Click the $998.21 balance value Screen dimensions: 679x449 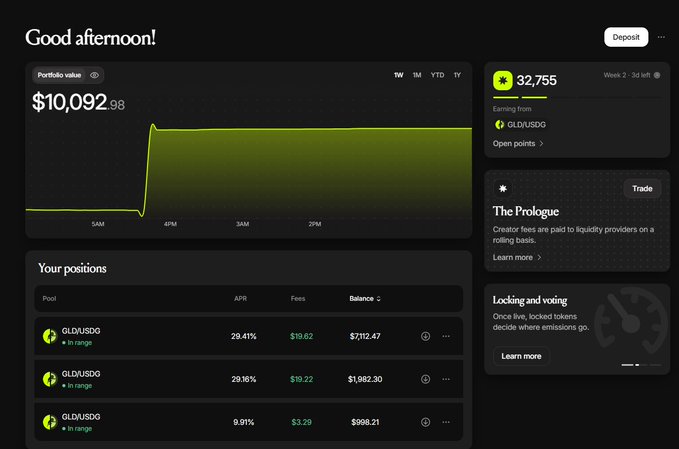pos(365,422)
